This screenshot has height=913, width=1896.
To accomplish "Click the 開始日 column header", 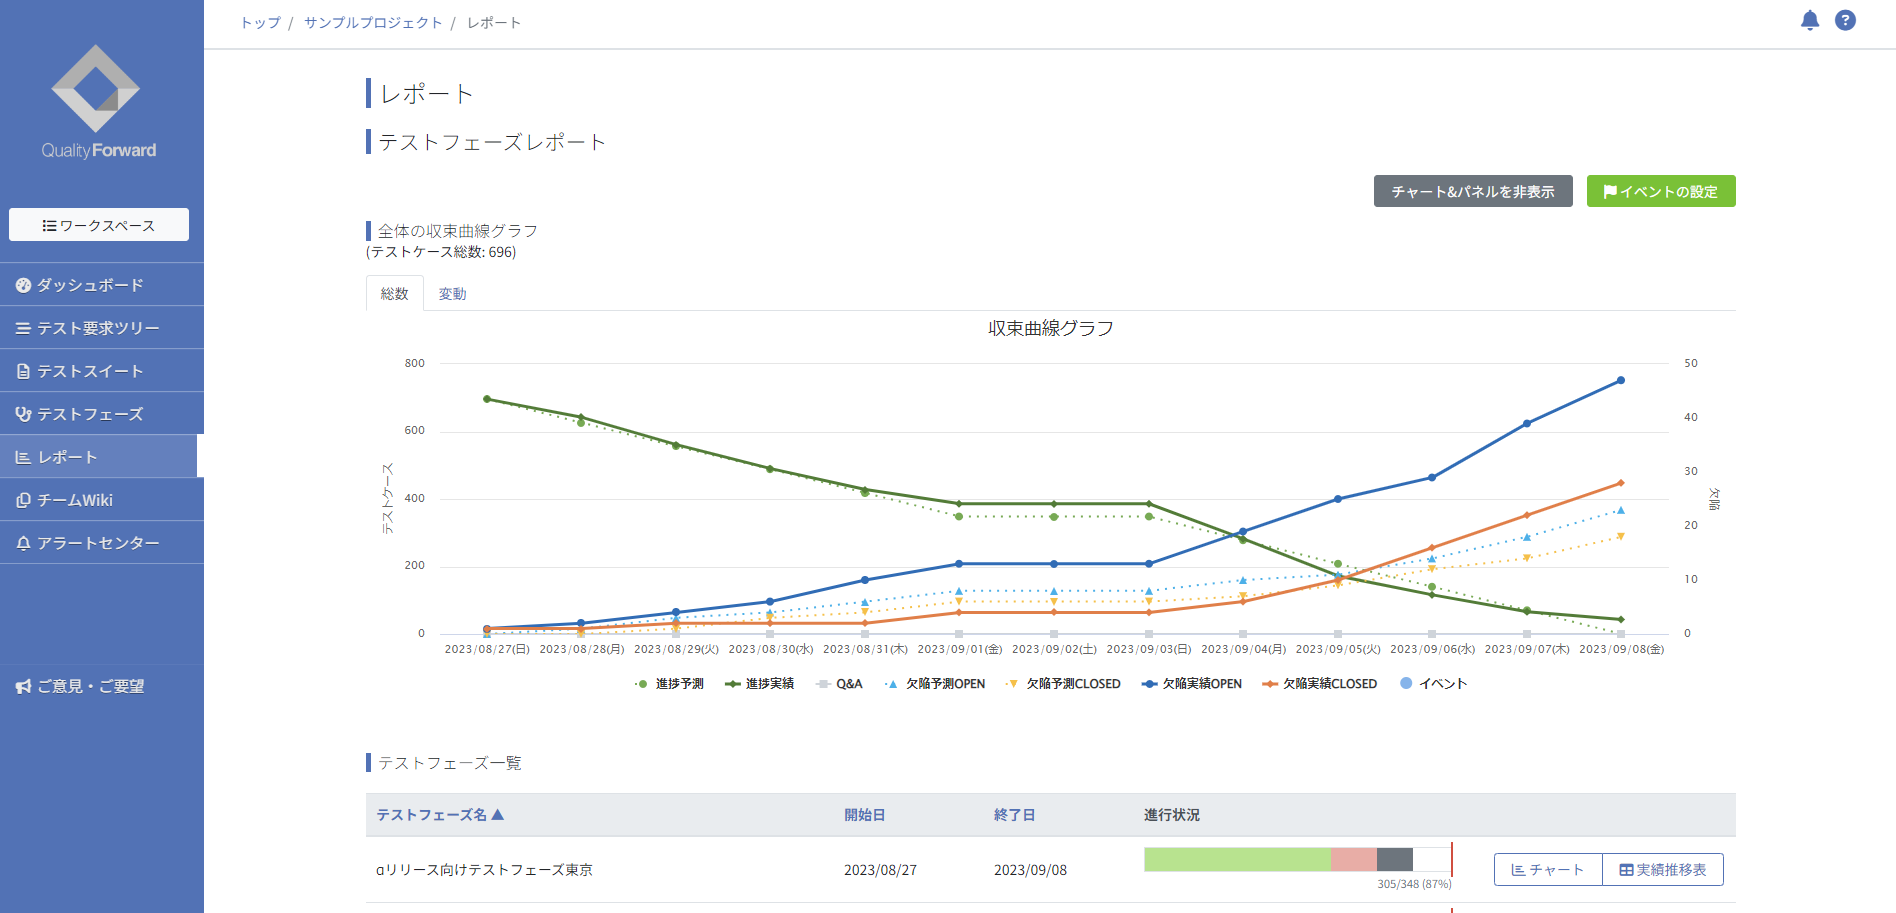I will tap(865, 815).
